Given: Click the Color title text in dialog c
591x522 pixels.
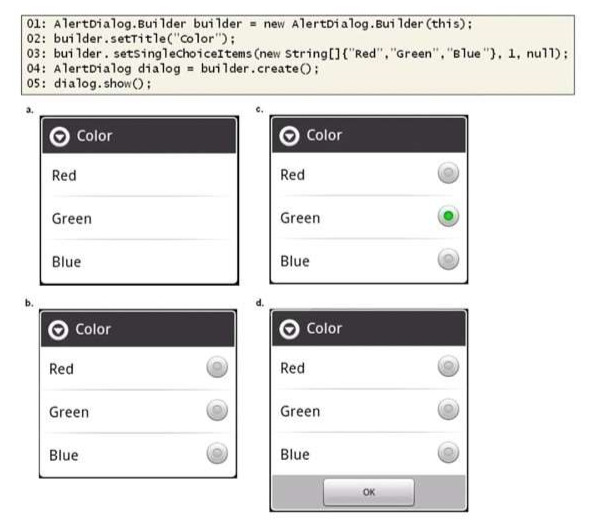Looking at the screenshot, I should coord(324,135).
